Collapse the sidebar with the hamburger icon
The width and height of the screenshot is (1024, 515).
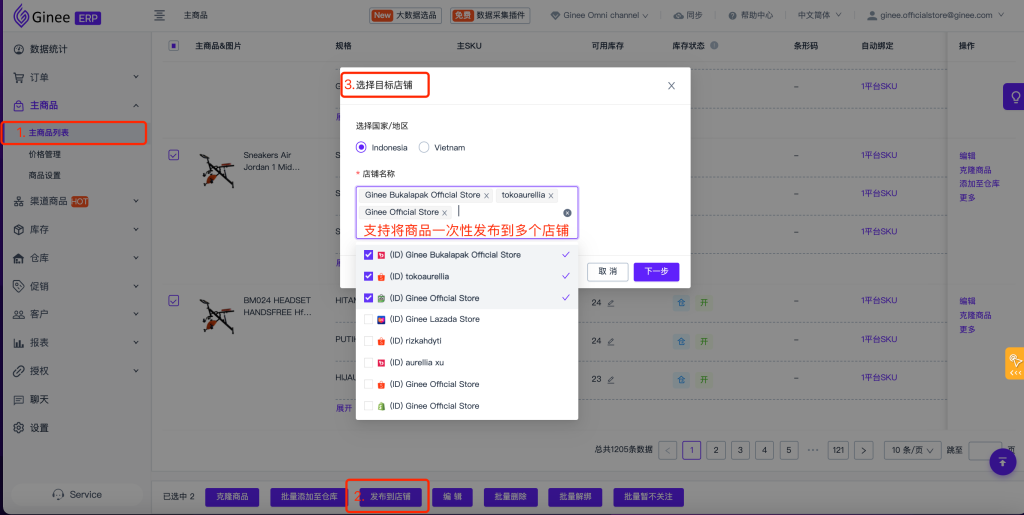159,15
